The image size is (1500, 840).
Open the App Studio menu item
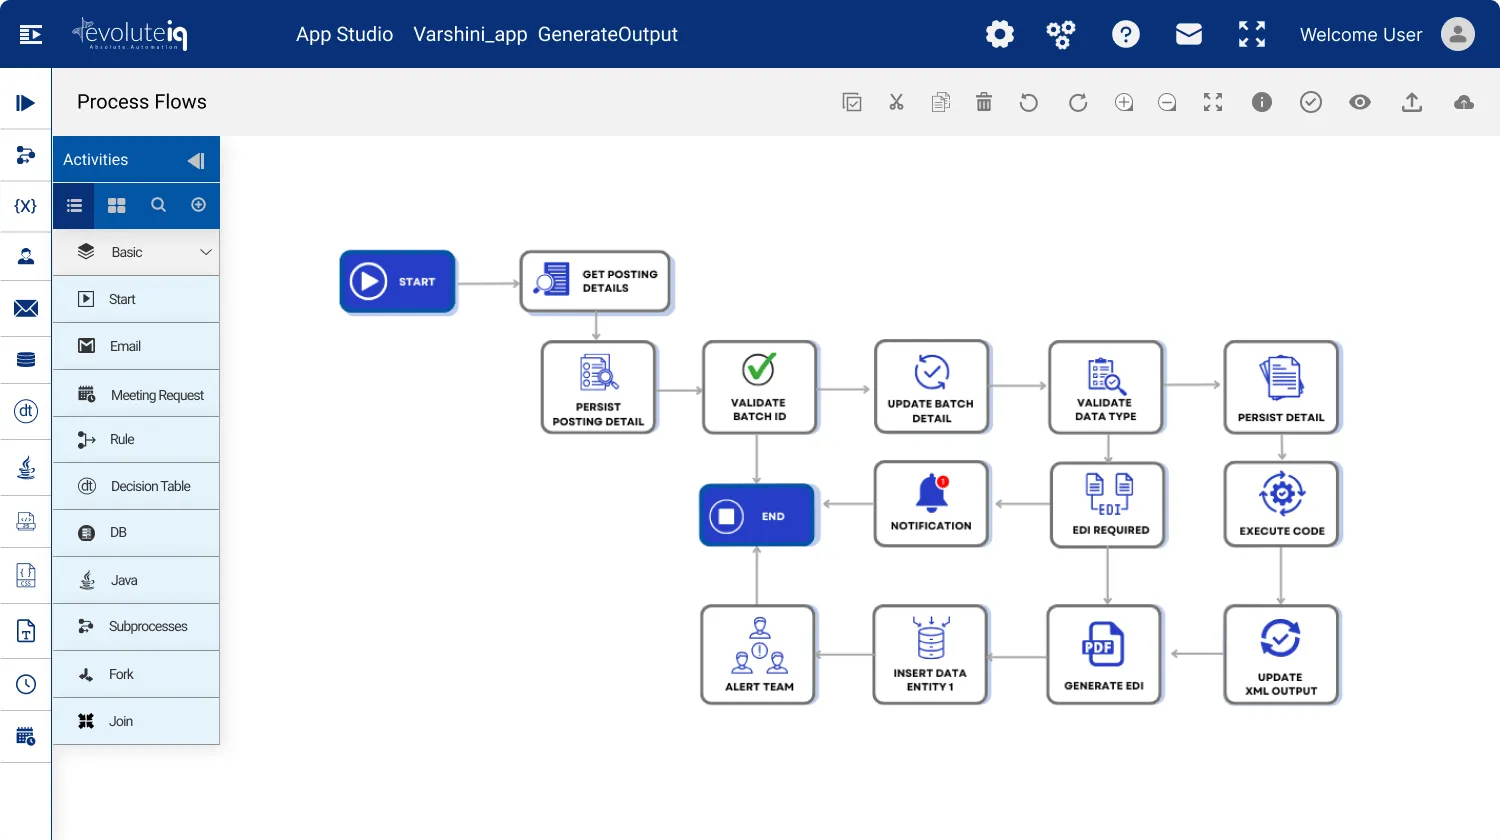(x=344, y=34)
